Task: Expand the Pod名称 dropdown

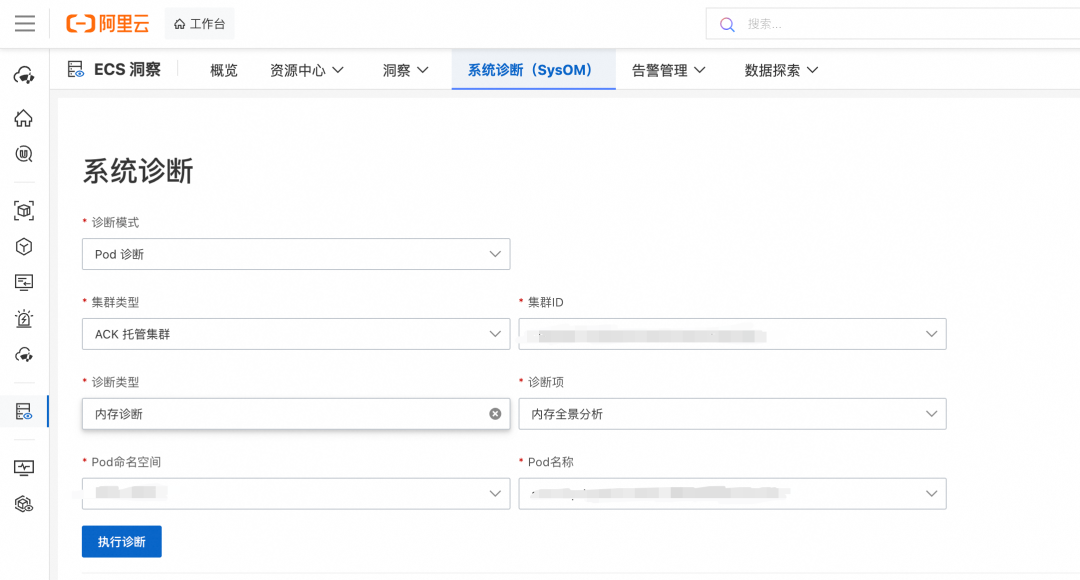Action: pos(732,494)
